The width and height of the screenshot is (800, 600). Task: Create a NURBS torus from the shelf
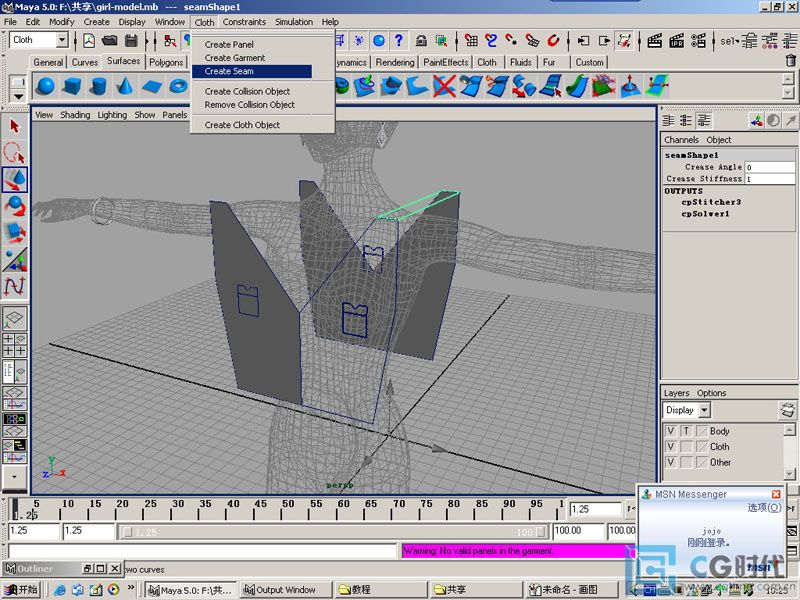pyautogui.click(x=178, y=86)
